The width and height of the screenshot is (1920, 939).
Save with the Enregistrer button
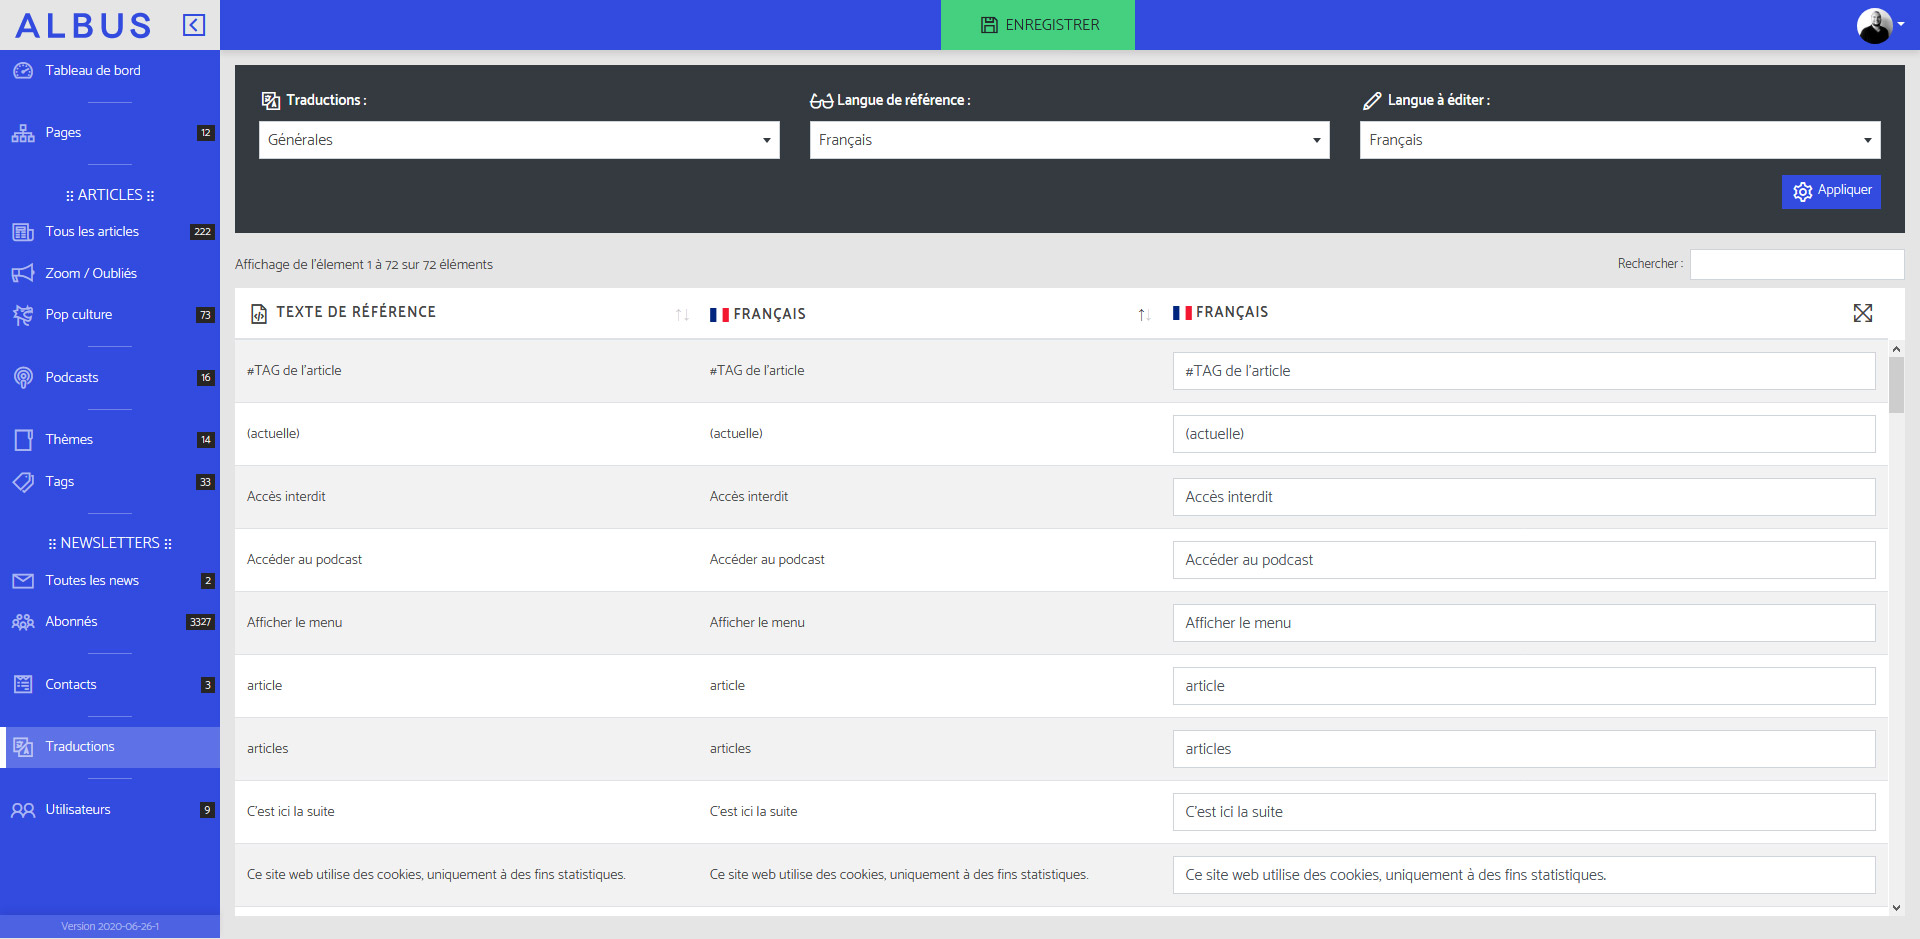pyautogui.click(x=1038, y=25)
